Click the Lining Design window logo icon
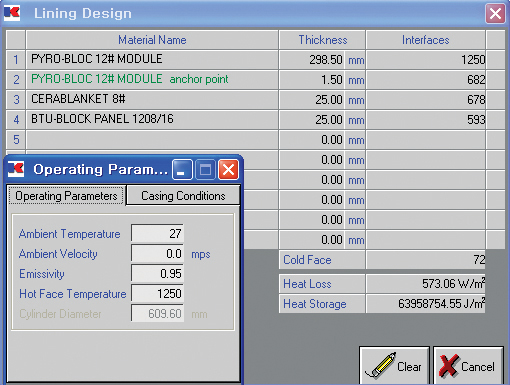The height and width of the screenshot is (385, 510). (x=12, y=13)
